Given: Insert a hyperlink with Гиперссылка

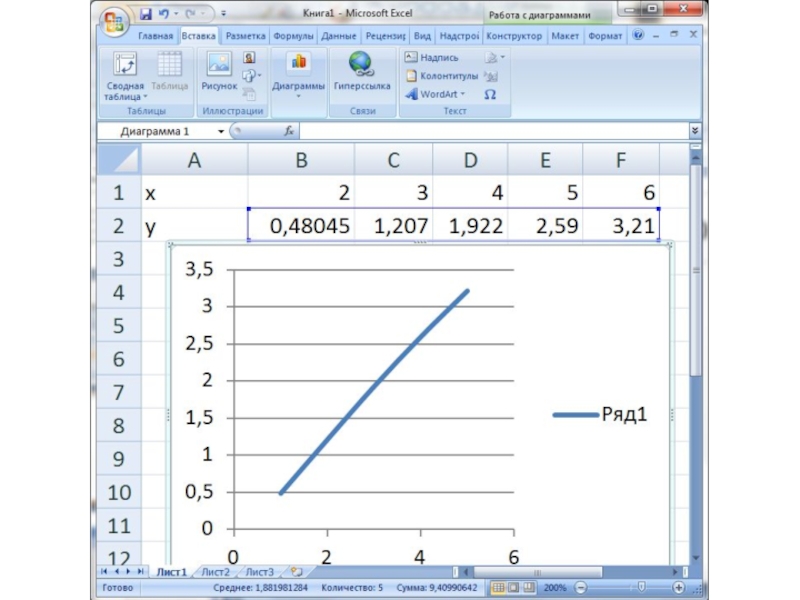Looking at the screenshot, I should click(362, 71).
